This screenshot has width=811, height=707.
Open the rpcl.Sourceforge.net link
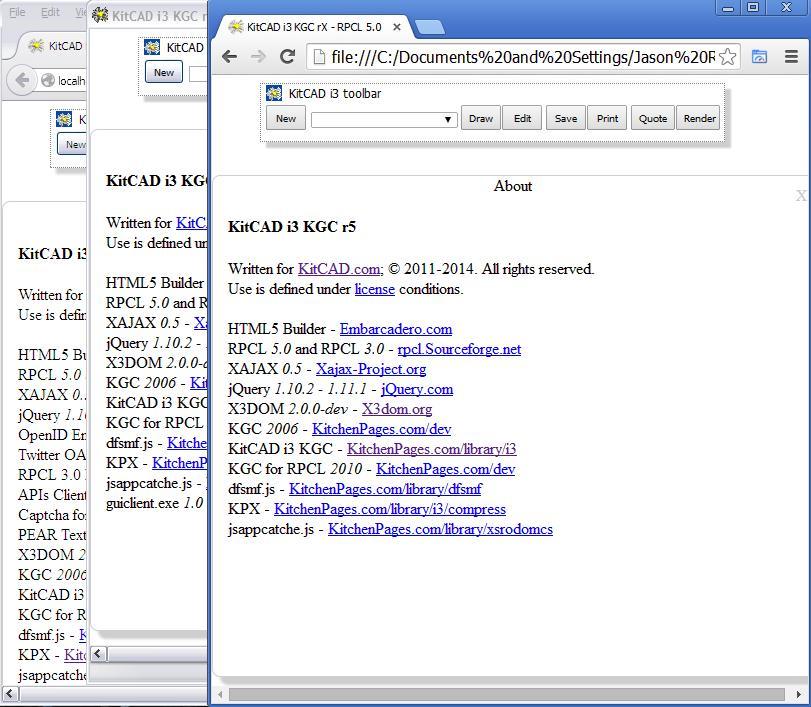pos(459,349)
